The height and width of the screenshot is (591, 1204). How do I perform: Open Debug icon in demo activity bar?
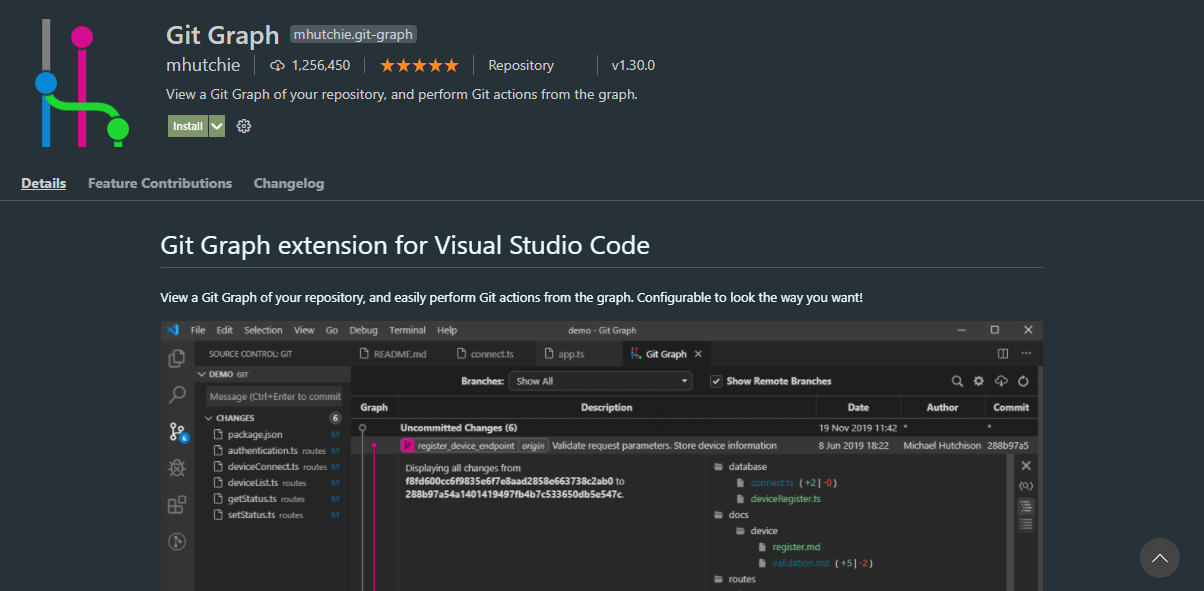tap(177, 468)
